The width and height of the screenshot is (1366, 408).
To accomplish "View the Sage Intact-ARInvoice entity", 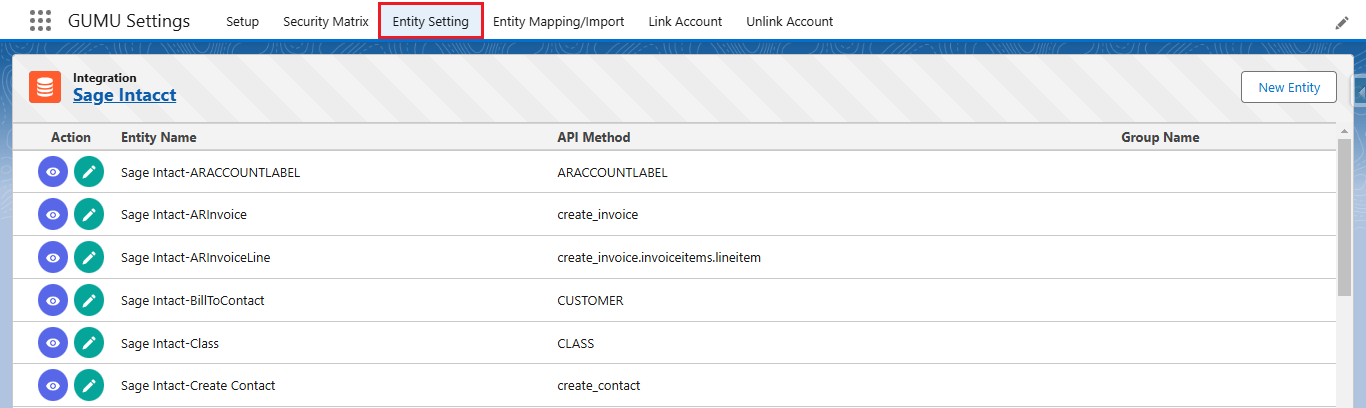I will point(53,214).
